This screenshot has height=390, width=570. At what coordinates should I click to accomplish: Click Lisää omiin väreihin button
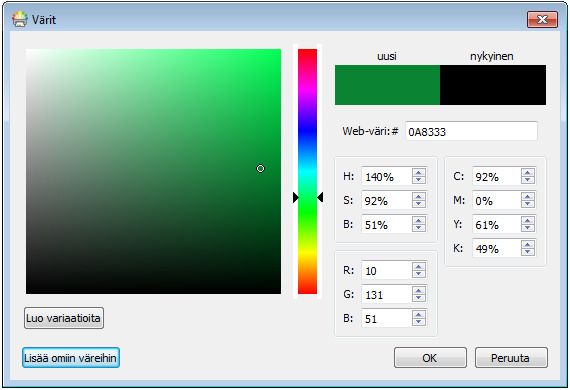(71, 358)
